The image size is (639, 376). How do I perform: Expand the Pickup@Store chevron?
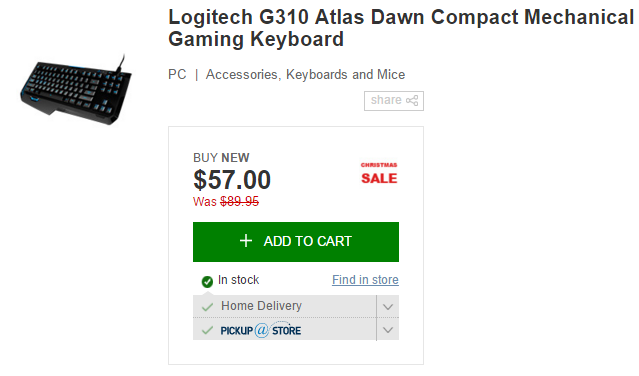(388, 330)
